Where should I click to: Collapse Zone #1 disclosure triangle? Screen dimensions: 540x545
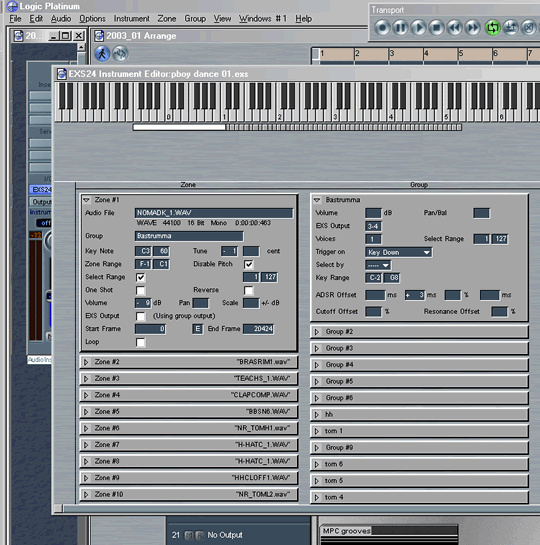86,200
